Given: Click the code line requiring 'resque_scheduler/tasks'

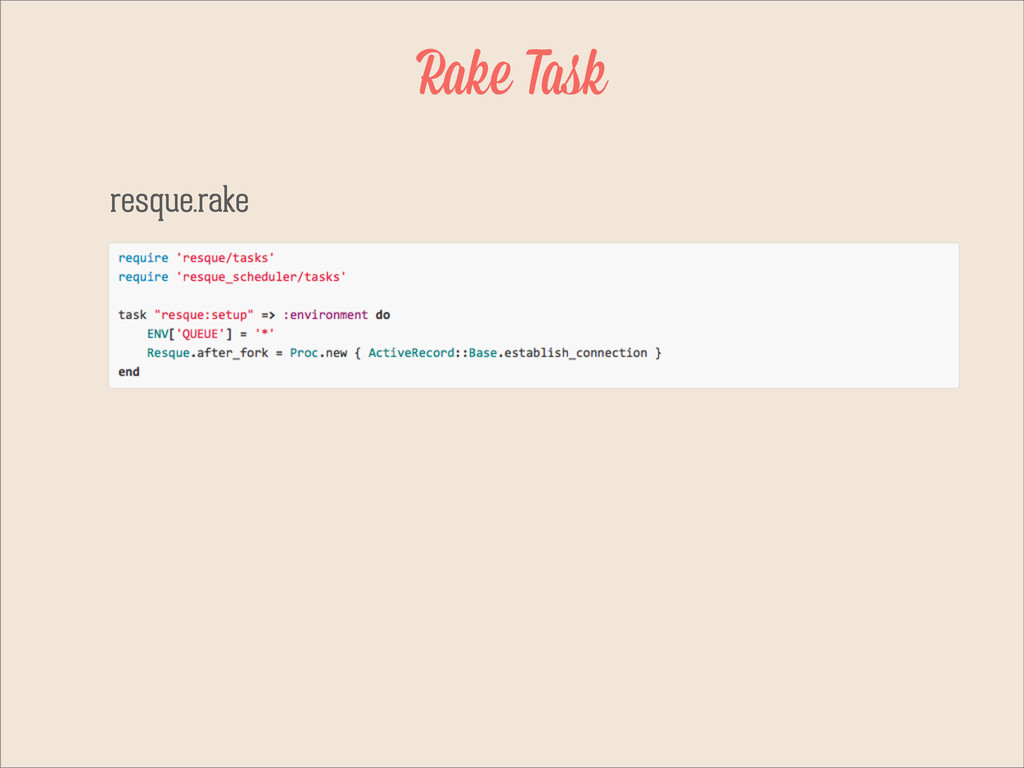Looking at the screenshot, I should (232, 277).
